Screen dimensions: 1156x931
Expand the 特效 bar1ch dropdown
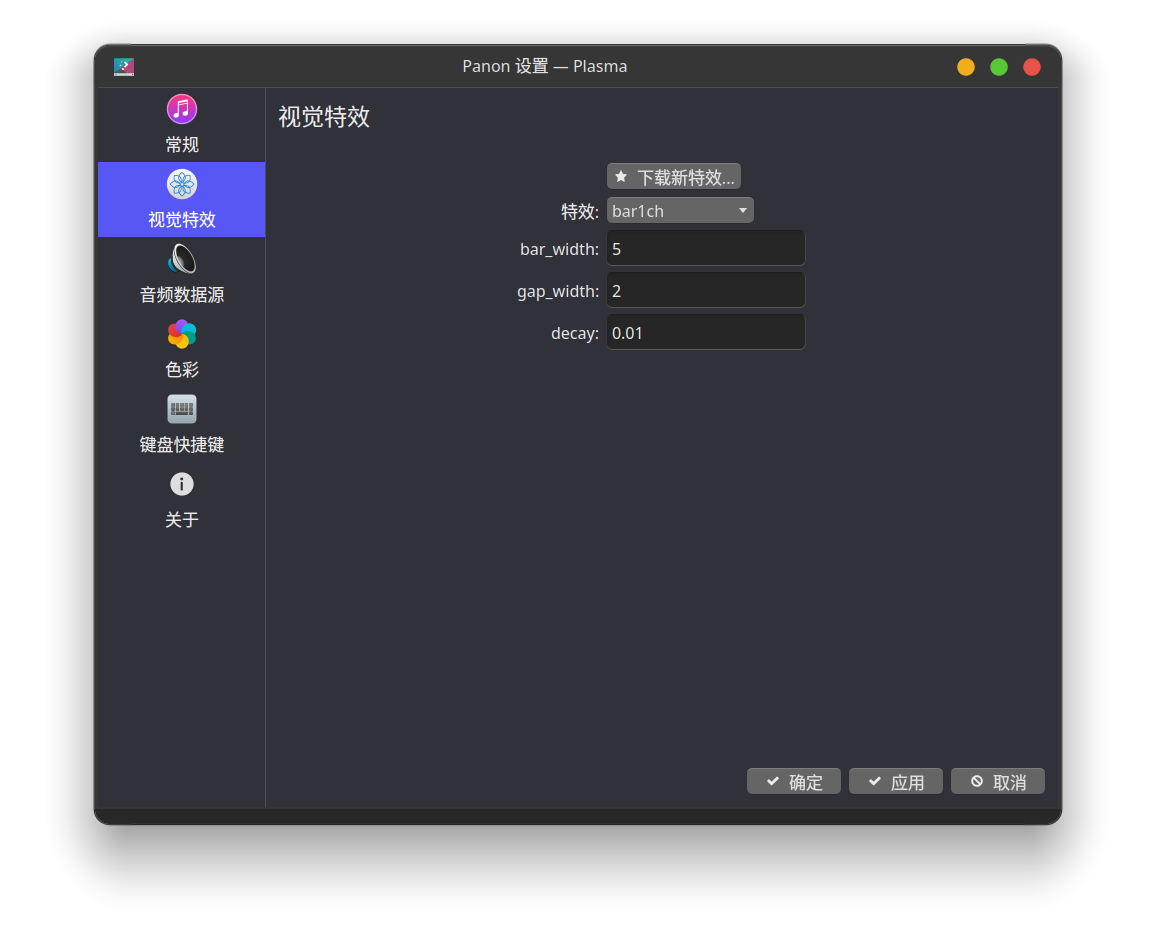(x=680, y=211)
